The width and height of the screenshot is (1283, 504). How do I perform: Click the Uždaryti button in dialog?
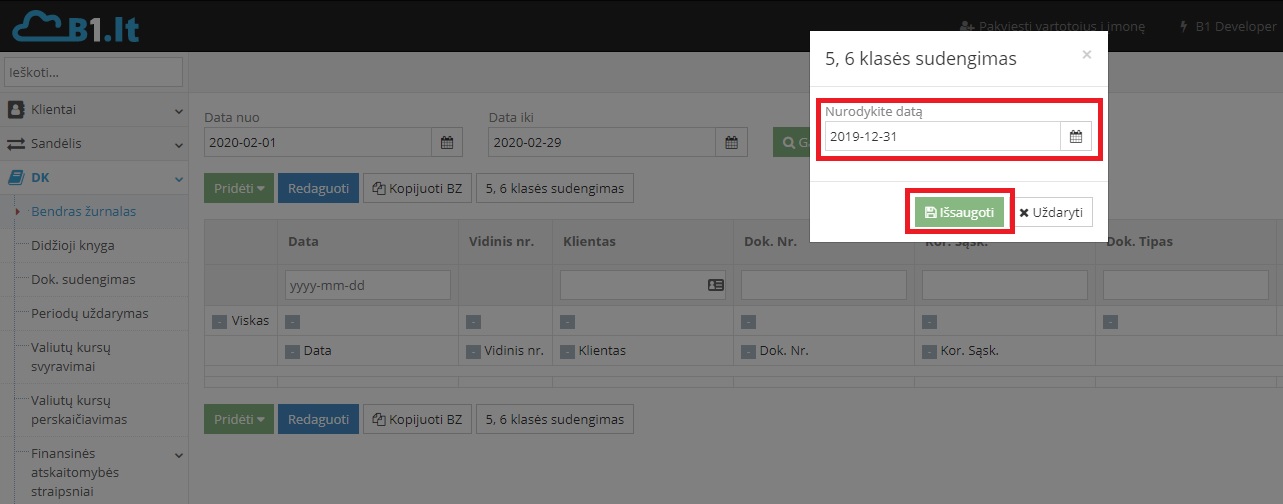[x=1050, y=212]
